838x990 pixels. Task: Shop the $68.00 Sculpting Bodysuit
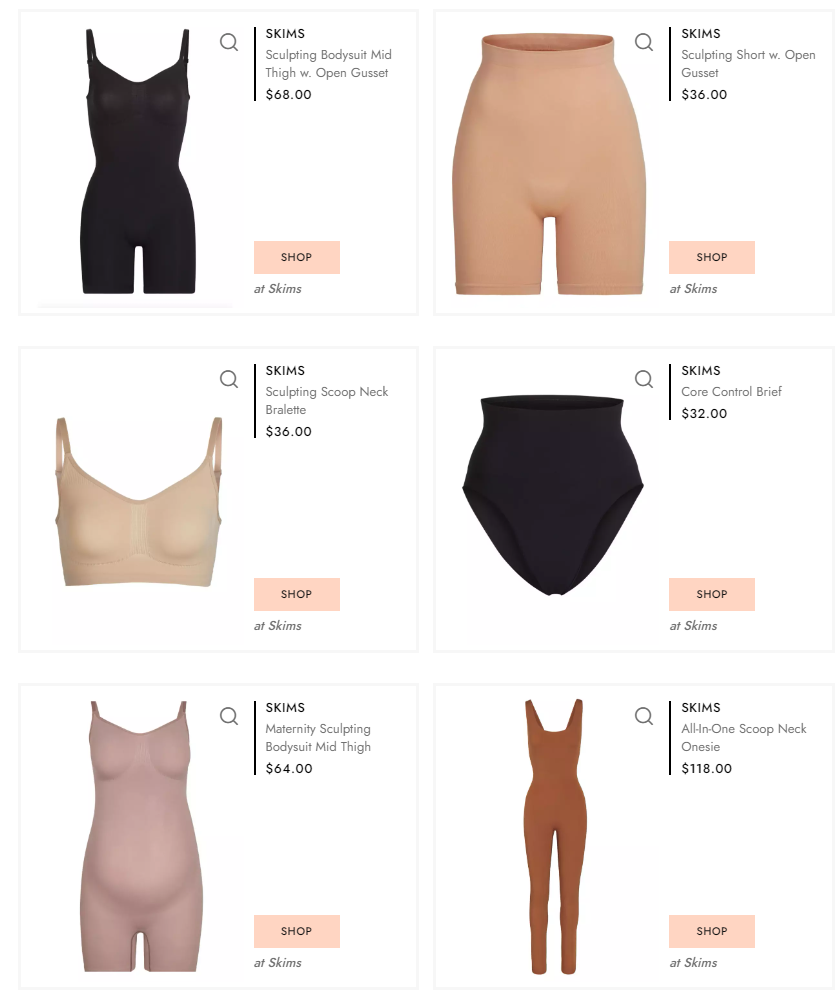(297, 257)
